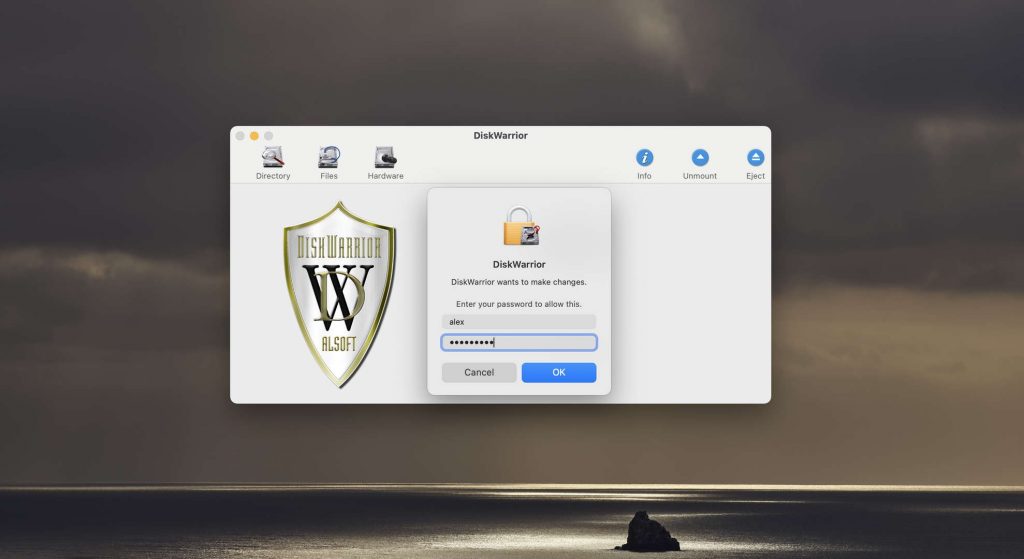
Task: Click the bold DiskWarrior heading in dialog
Action: pos(519,265)
